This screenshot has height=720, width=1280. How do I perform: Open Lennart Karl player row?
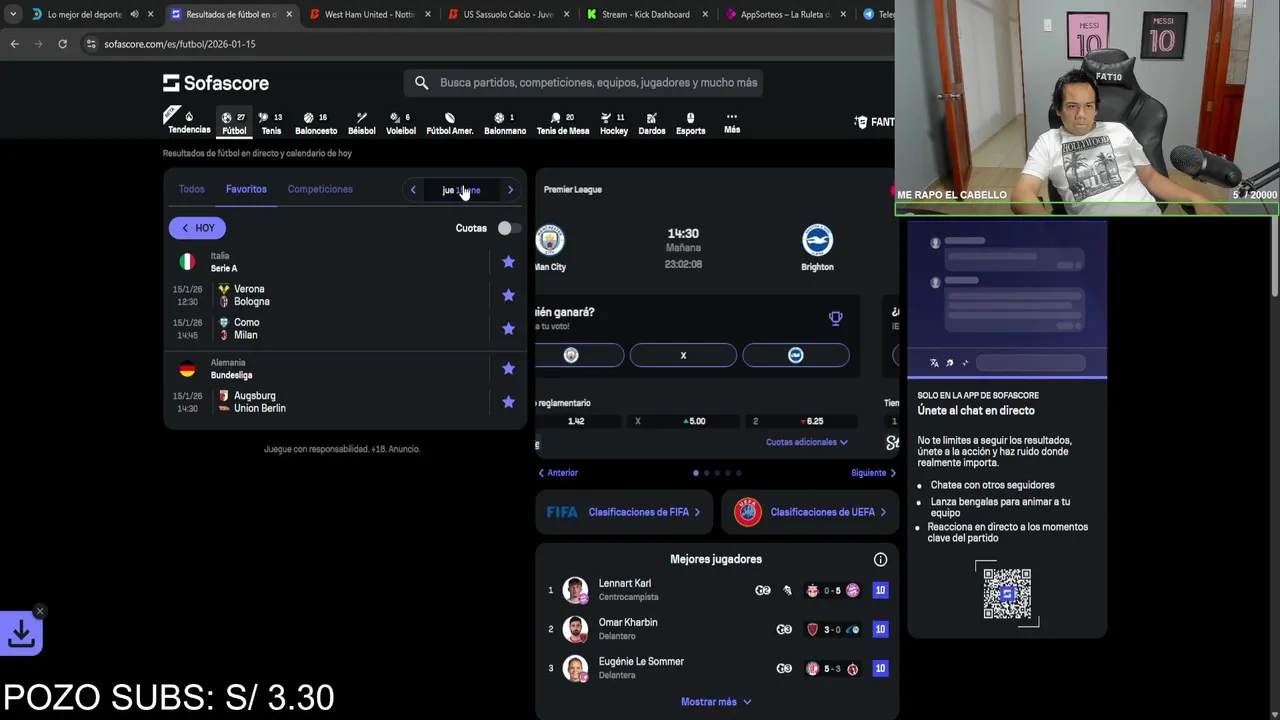716,590
